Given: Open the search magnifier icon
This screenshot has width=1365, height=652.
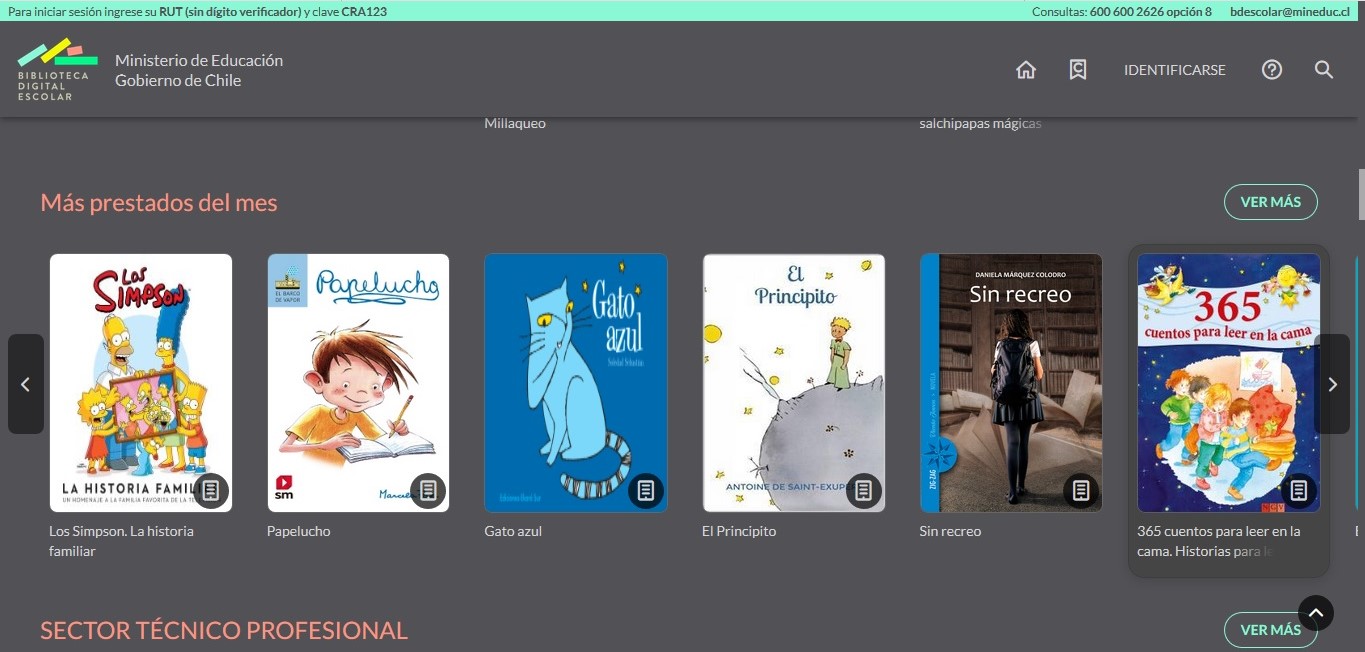Looking at the screenshot, I should [1324, 70].
